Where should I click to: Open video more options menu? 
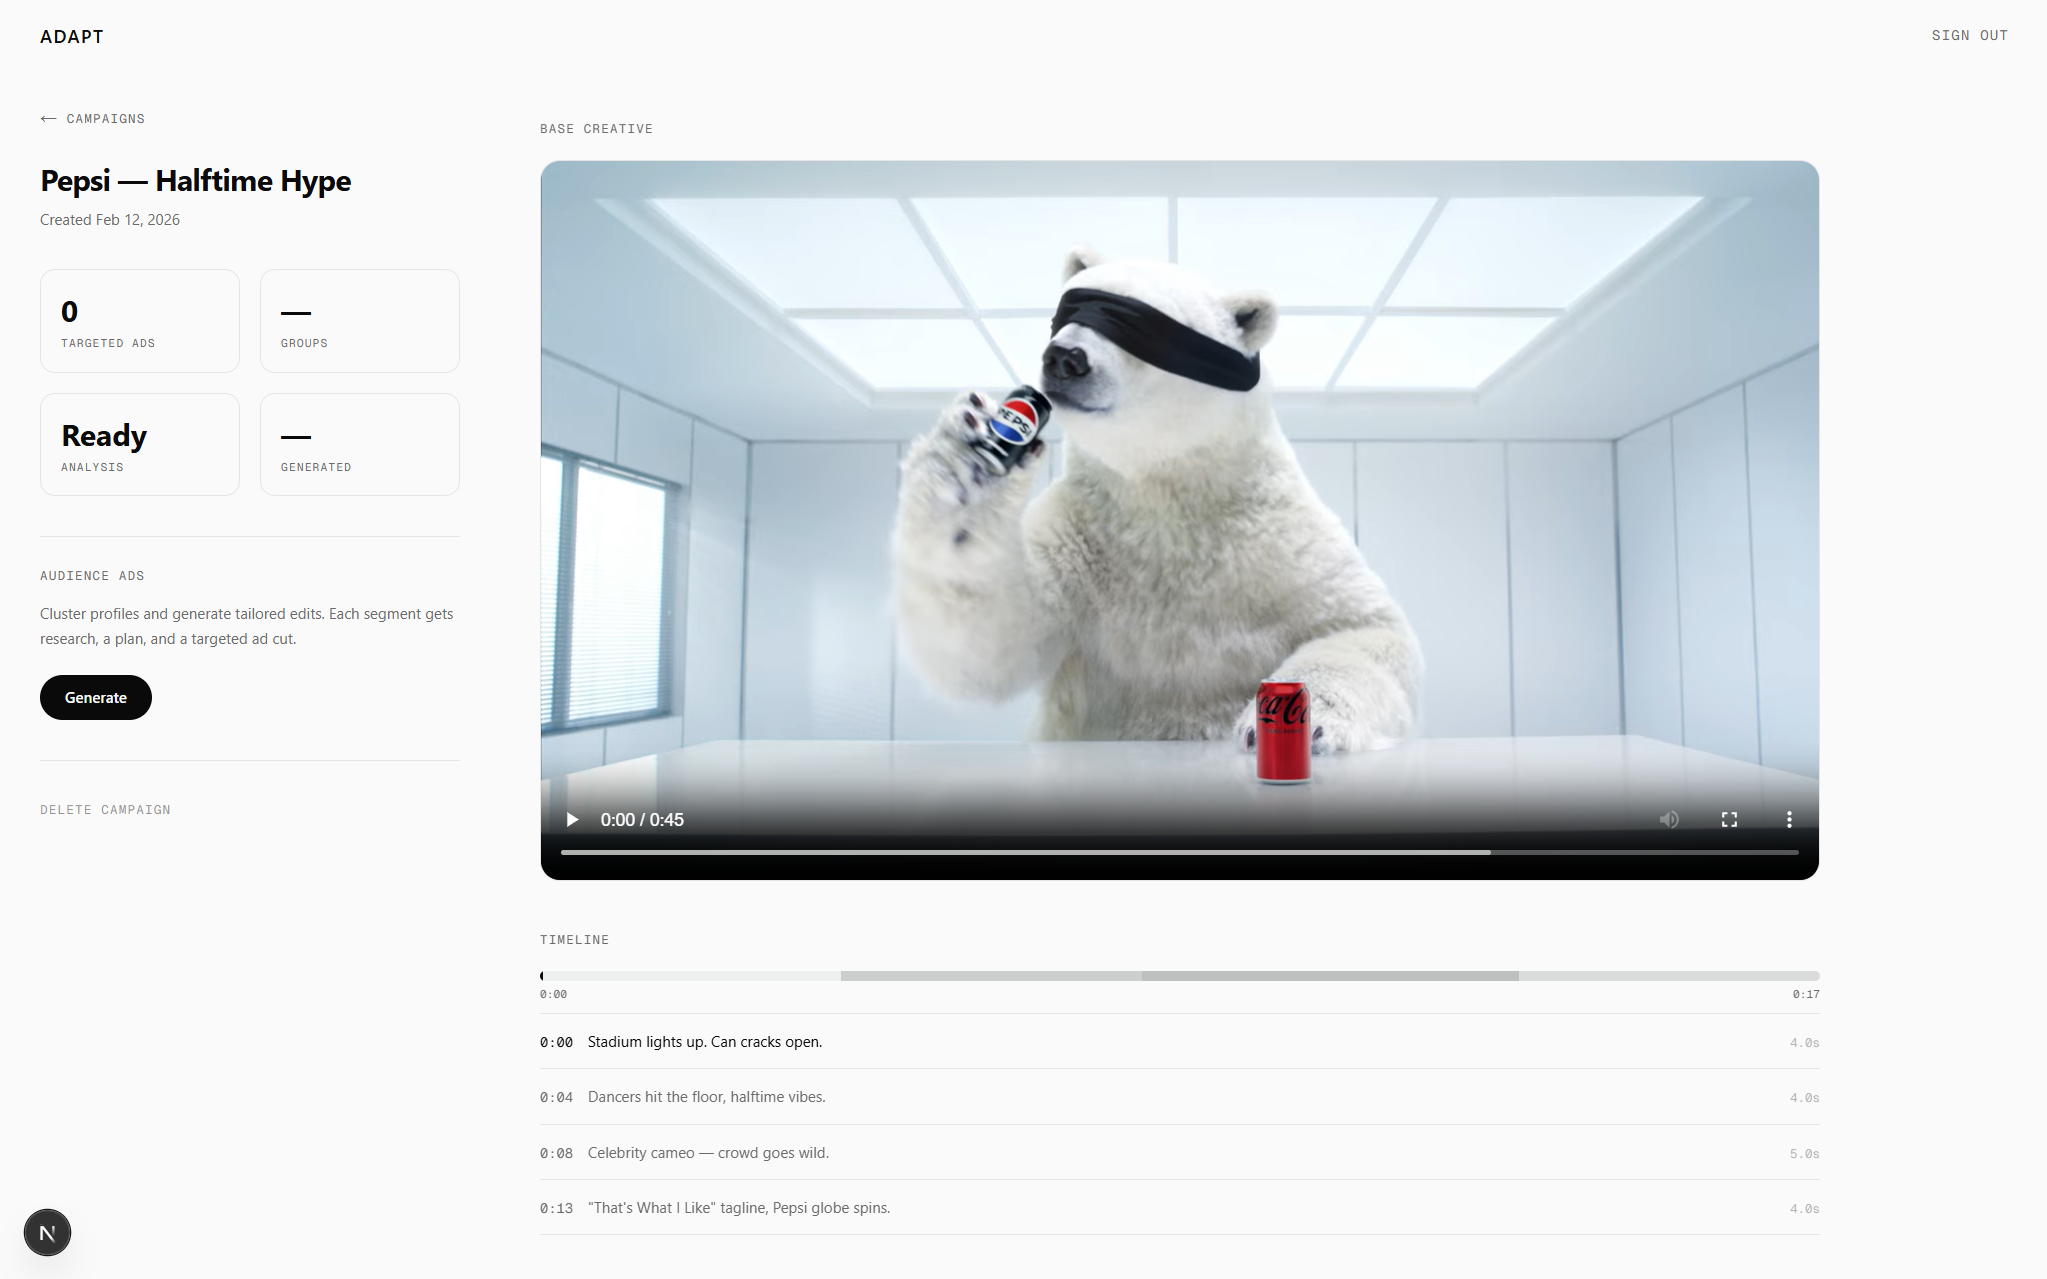1789,820
